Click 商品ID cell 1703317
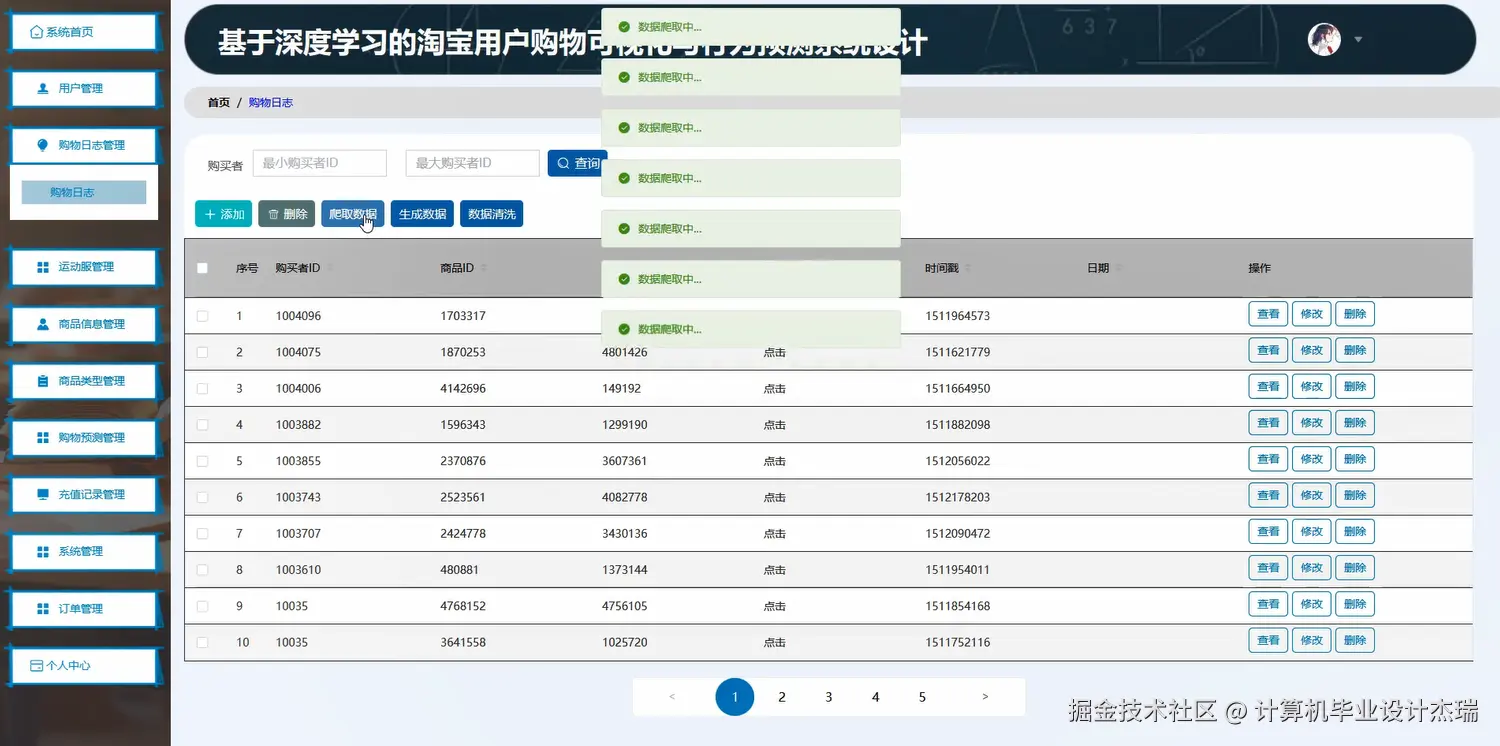This screenshot has height=746, width=1500. (463, 316)
